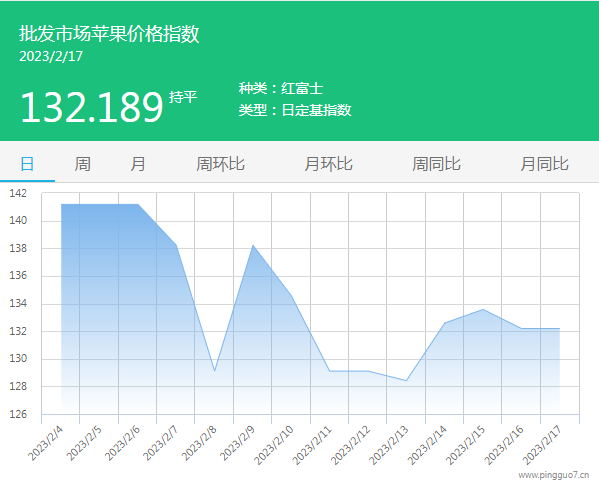This screenshot has height=486, width=599.
Task: Switch to the 月 monthly tab
Action: (x=138, y=164)
